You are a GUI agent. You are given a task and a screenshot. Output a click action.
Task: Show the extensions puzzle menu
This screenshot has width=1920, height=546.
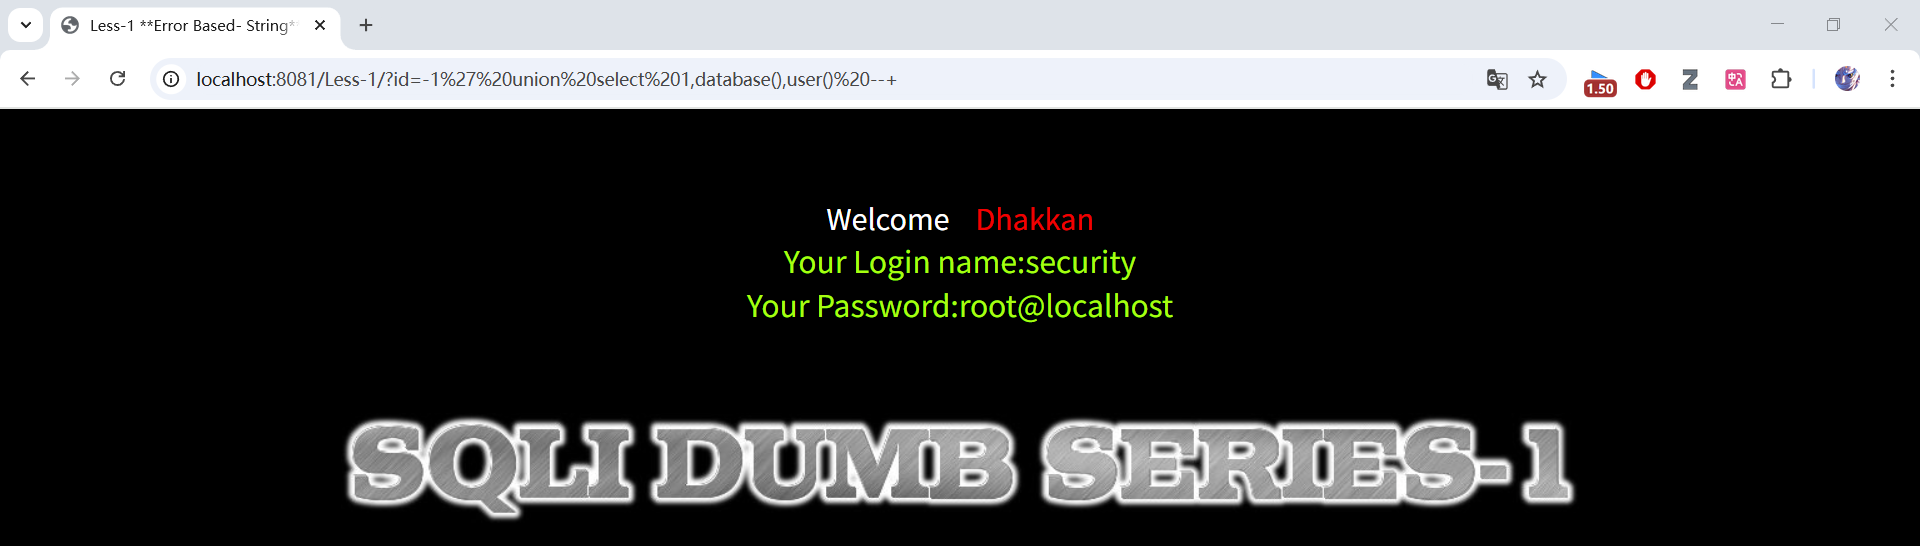[1781, 79]
